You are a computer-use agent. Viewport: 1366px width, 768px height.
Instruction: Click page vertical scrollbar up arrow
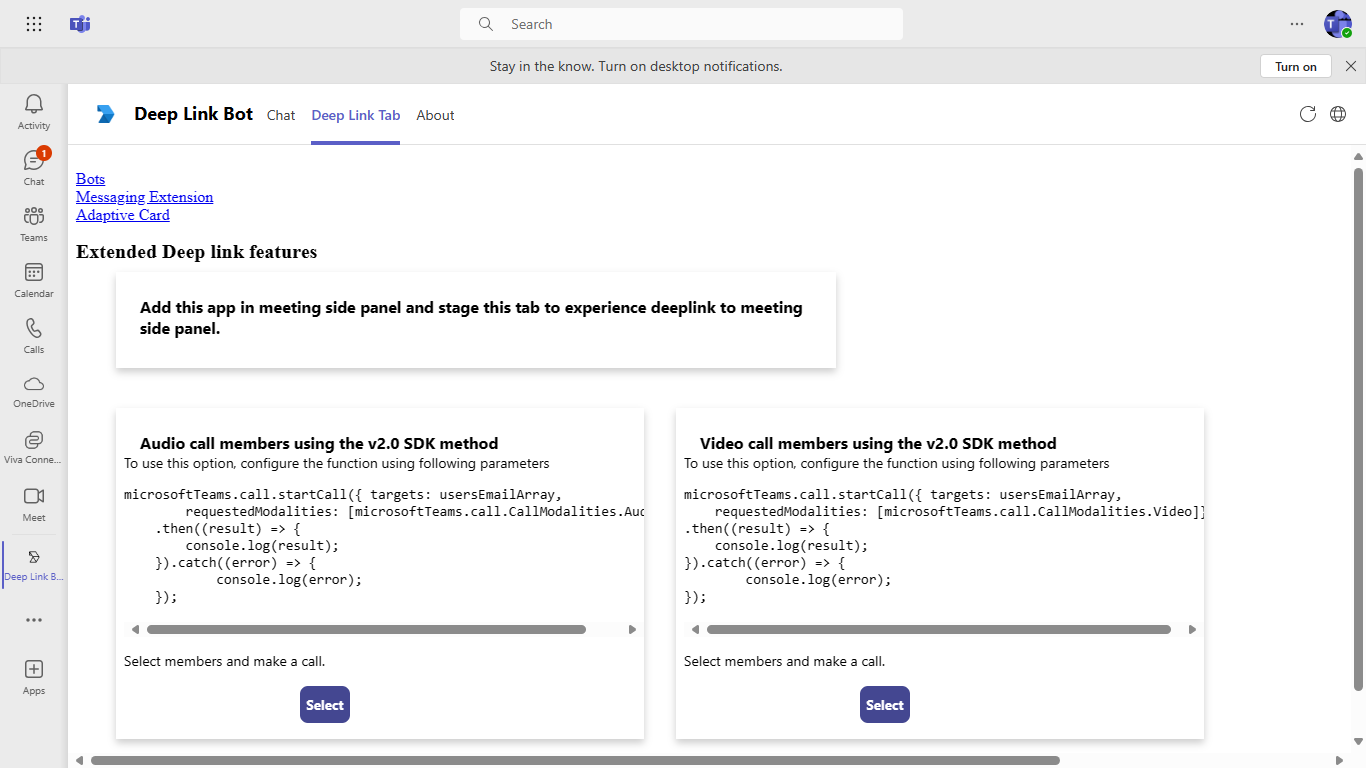1358,156
